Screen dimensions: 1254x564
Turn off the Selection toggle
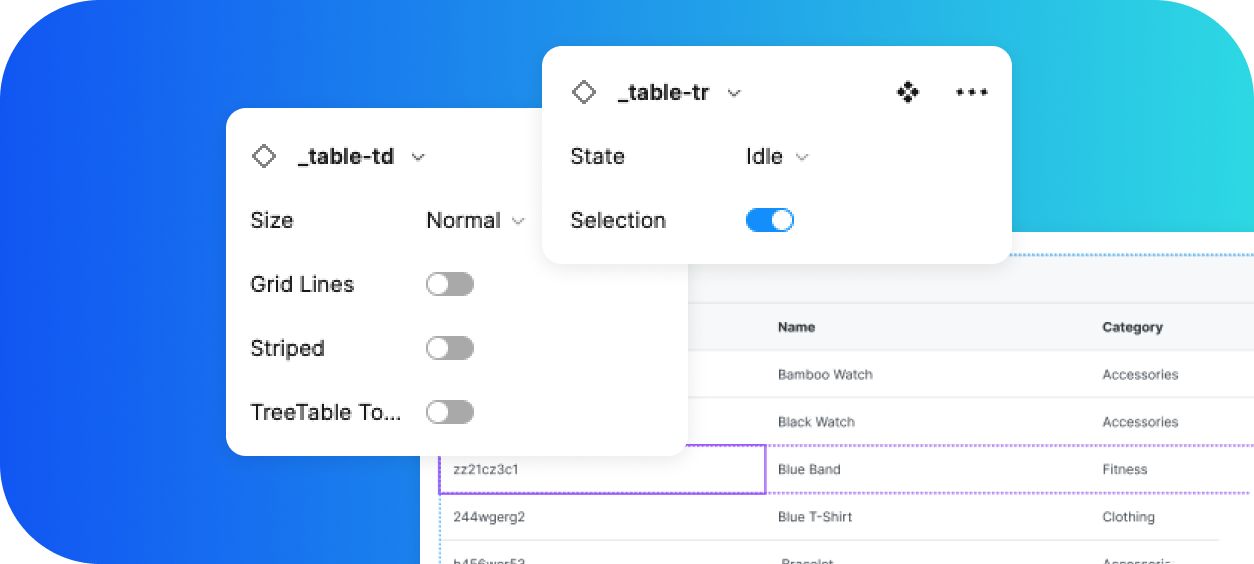[x=770, y=220]
